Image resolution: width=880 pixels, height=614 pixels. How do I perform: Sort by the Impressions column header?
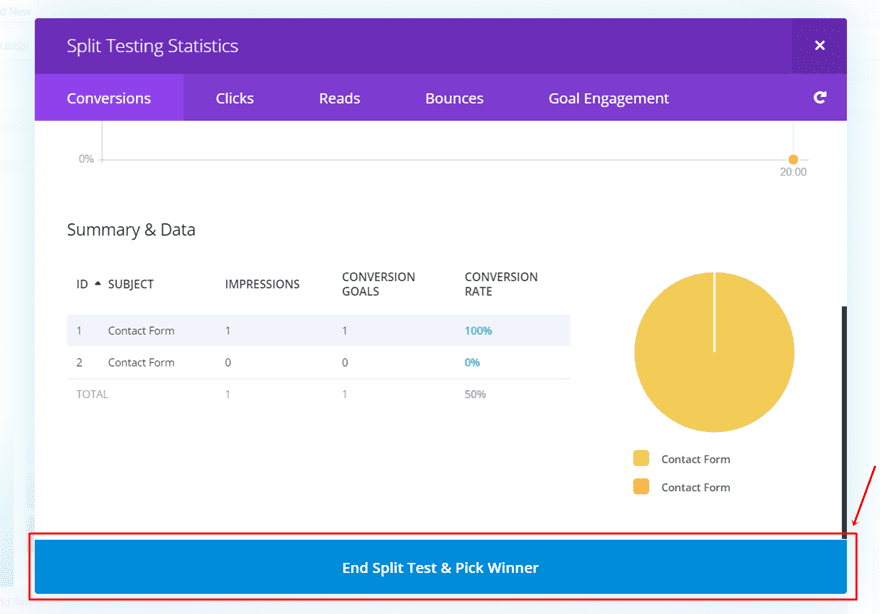coord(262,284)
